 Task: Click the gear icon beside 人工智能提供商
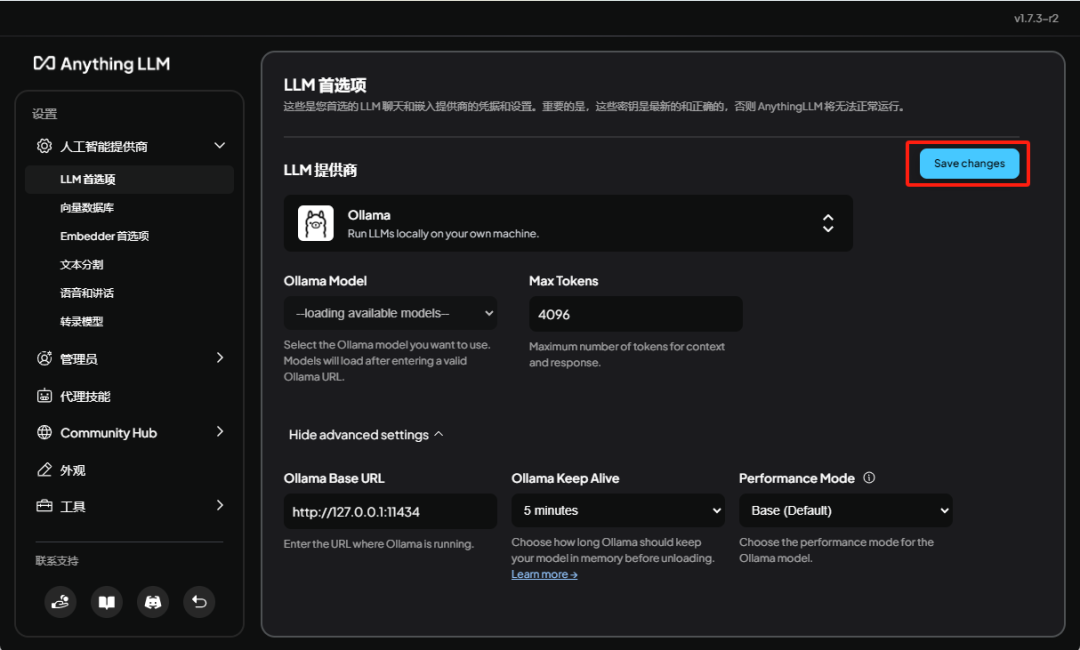pos(44,146)
